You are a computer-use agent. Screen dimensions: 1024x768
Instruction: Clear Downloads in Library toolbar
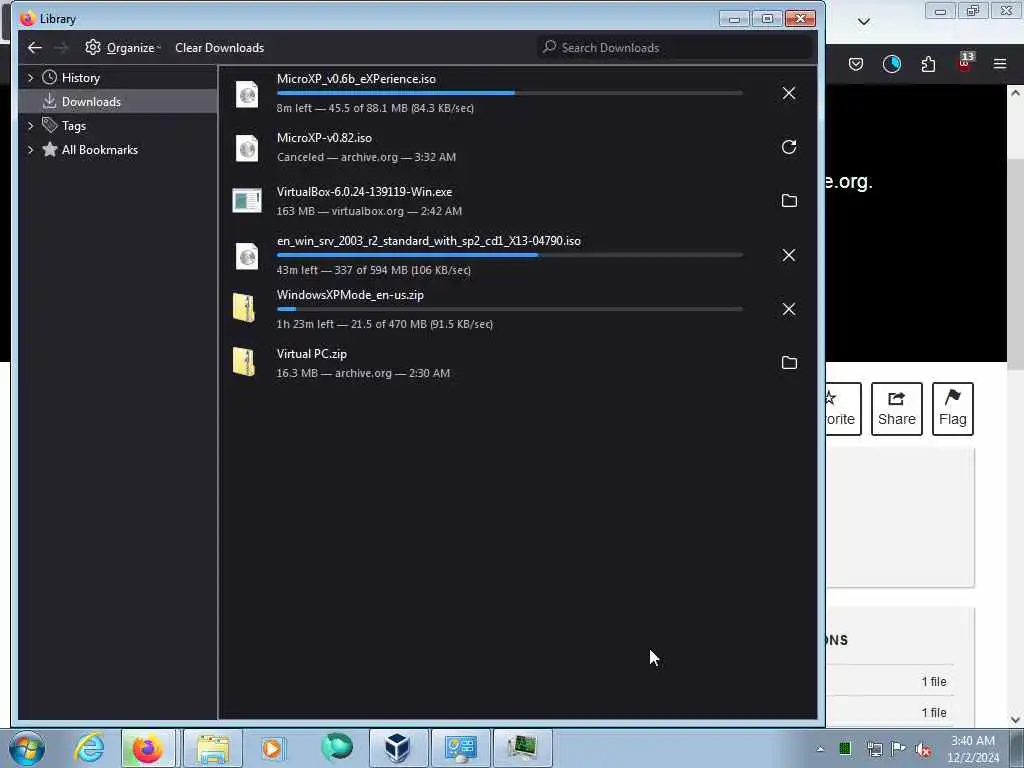click(x=219, y=48)
